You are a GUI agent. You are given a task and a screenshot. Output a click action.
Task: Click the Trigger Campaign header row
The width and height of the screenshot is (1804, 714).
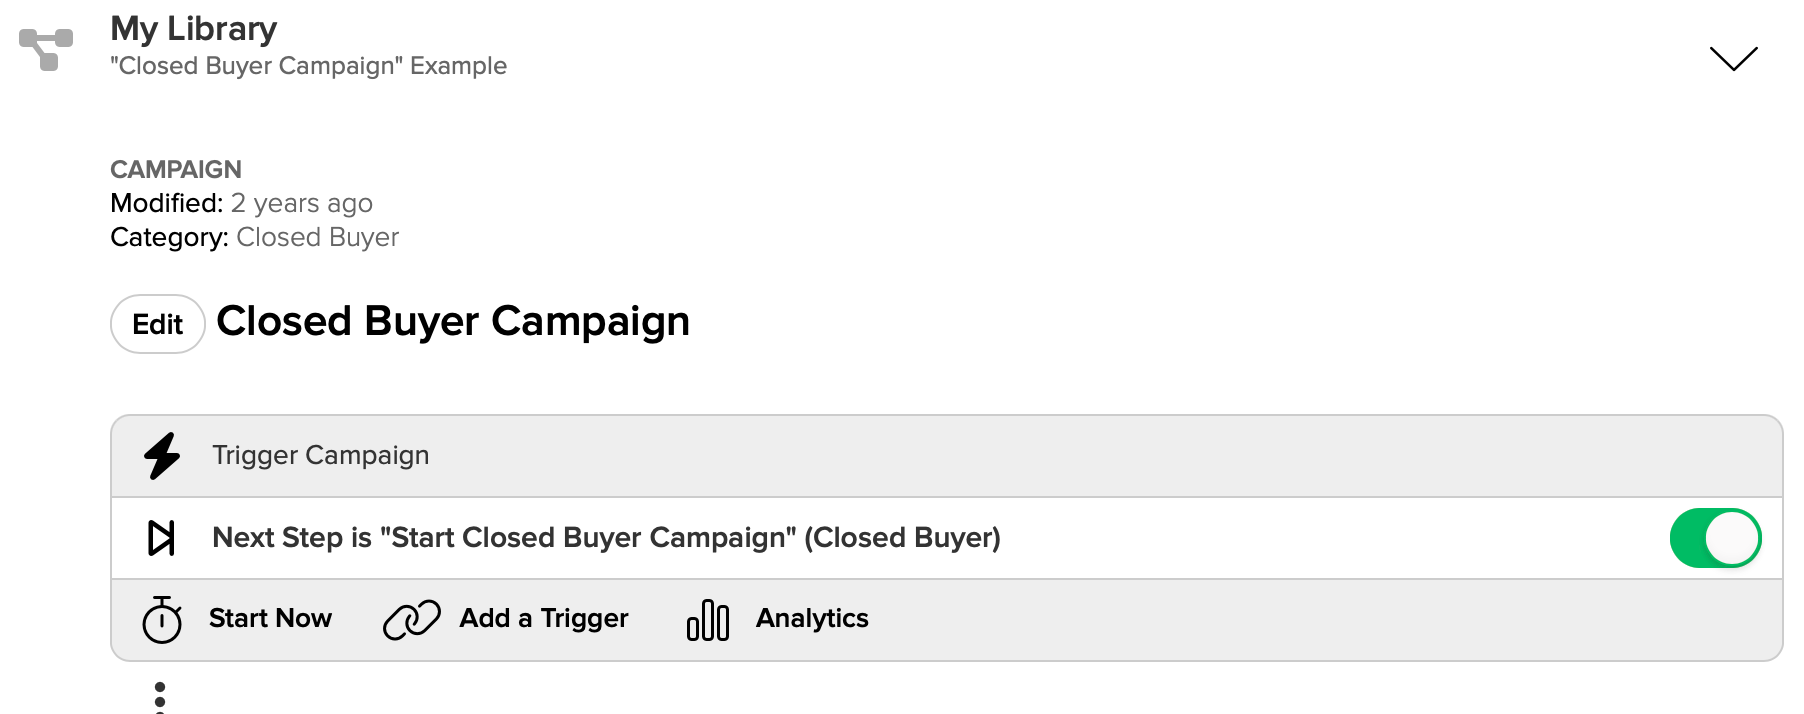click(x=947, y=456)
